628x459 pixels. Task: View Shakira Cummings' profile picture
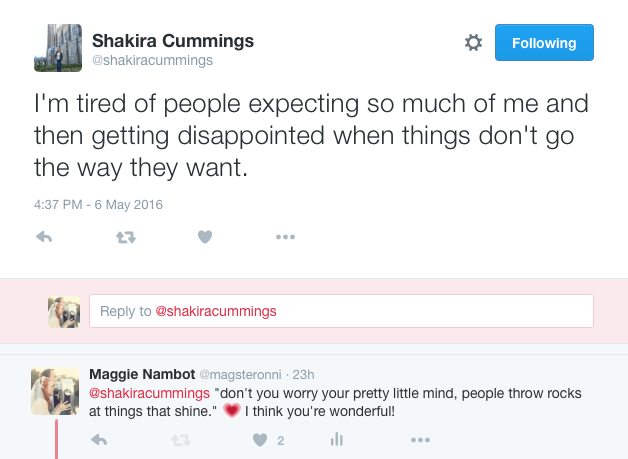tap(58, 48)
